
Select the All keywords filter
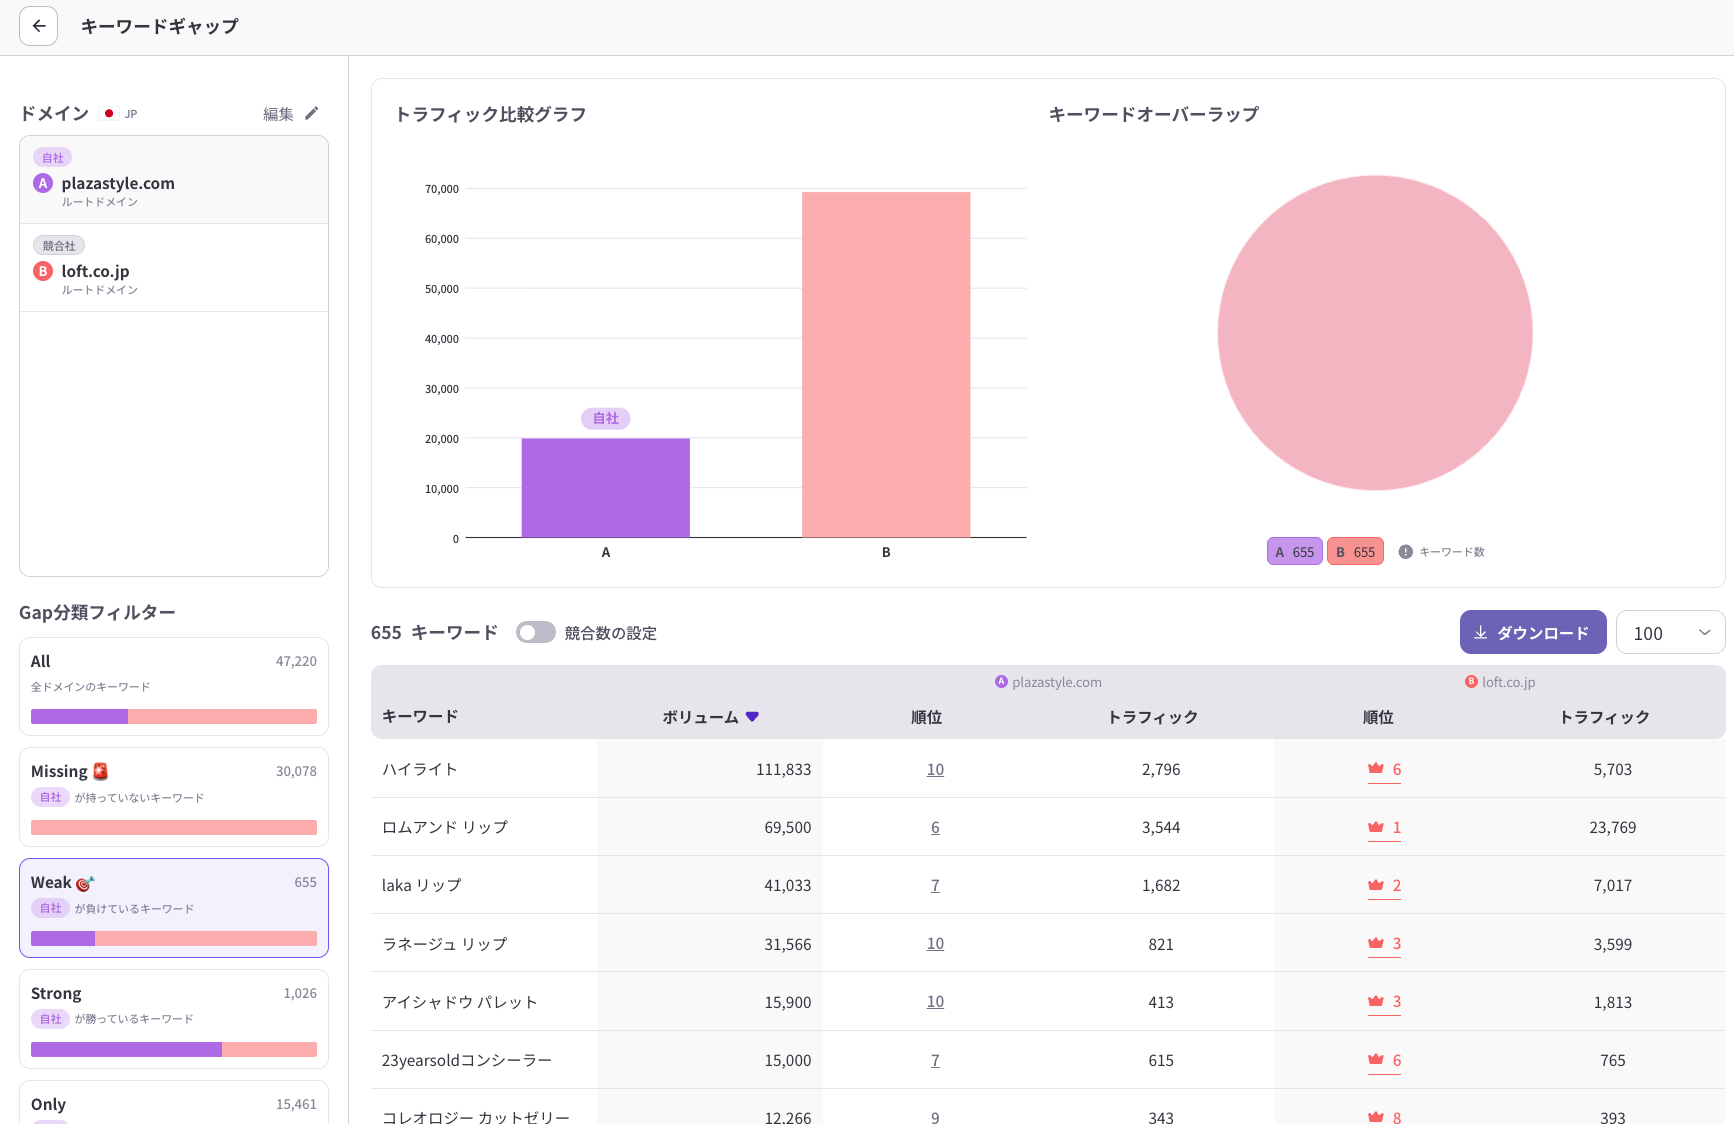point(173,687)
